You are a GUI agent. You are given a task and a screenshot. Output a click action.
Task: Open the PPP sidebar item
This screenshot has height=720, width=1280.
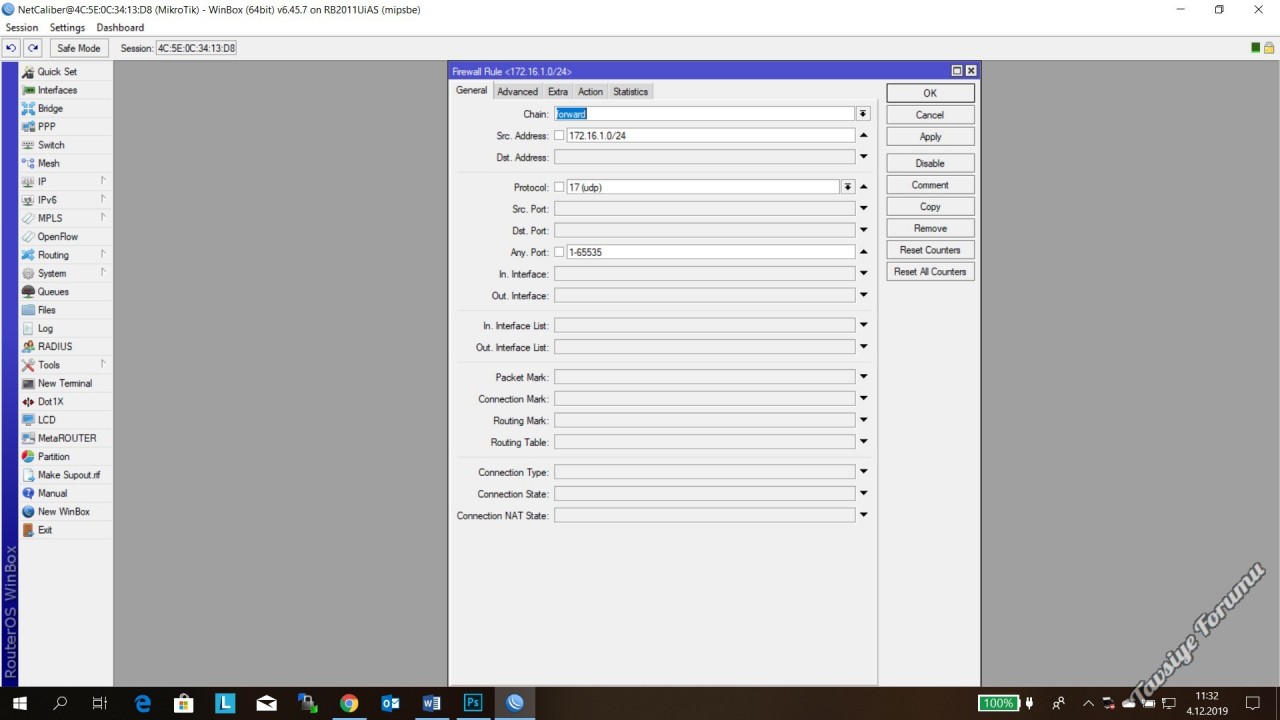47,127
